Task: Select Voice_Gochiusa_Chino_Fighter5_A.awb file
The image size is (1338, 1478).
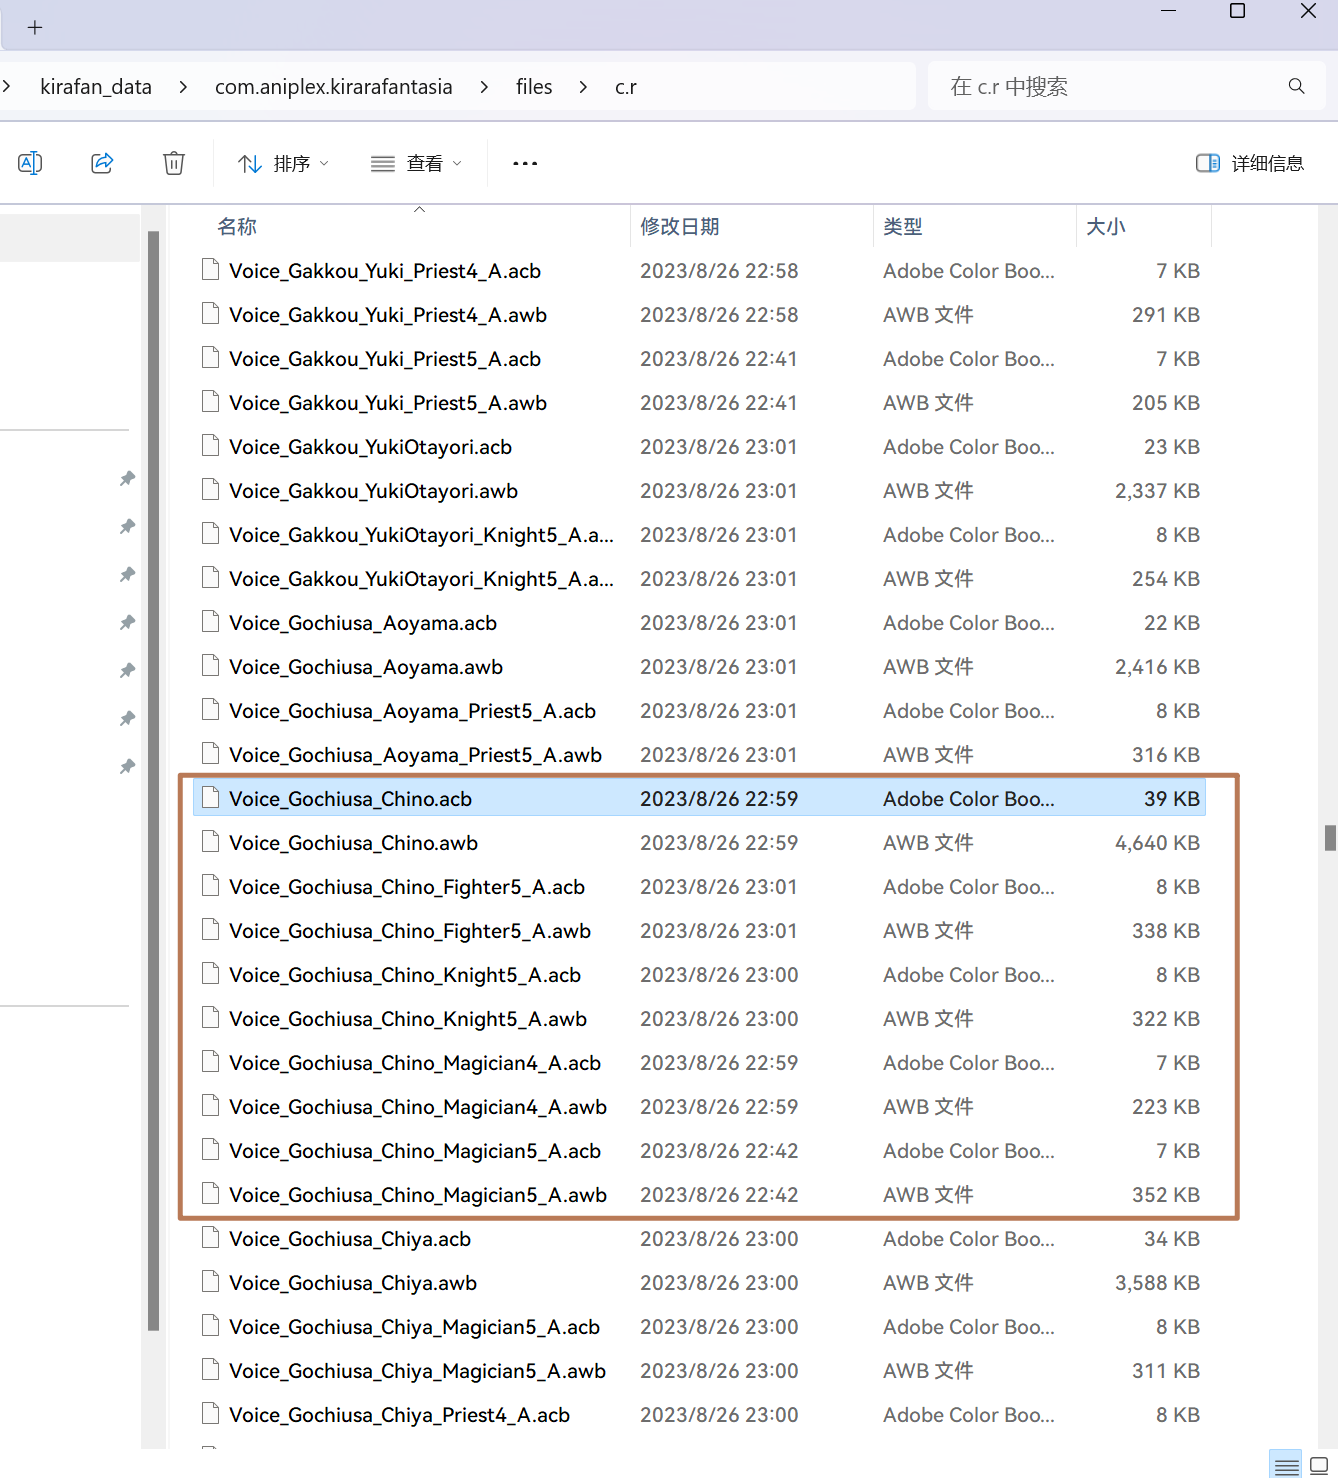Action: click(699, 931)
